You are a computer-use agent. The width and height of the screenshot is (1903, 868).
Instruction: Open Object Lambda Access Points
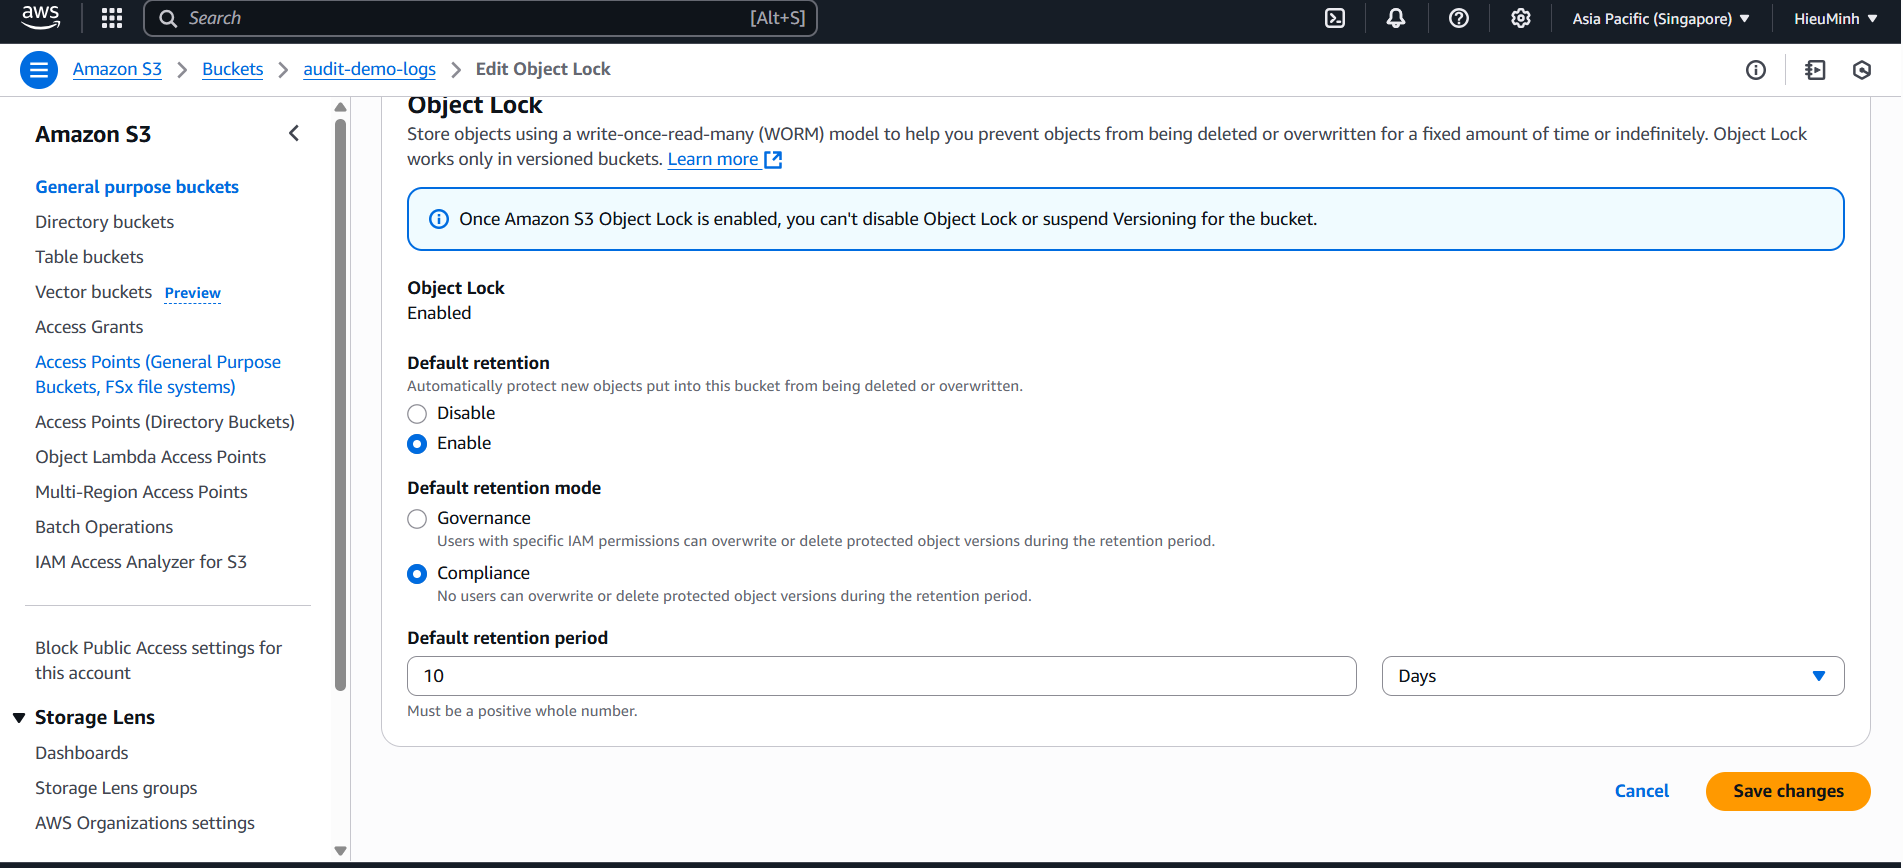coord(150,457)
